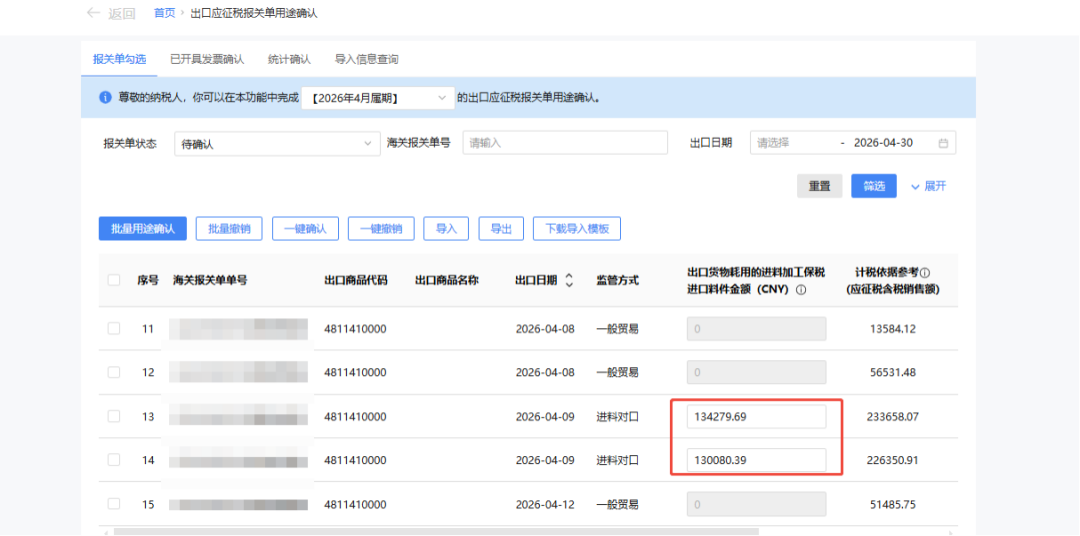Check the checkbox for row 14

point(114,460)
